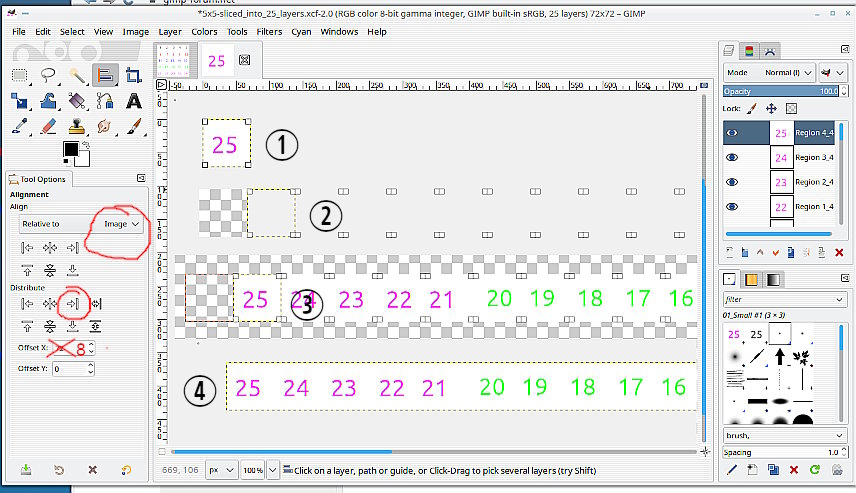
Task: Select the Fuzzy Select wand tool
Action: [77, 75]
